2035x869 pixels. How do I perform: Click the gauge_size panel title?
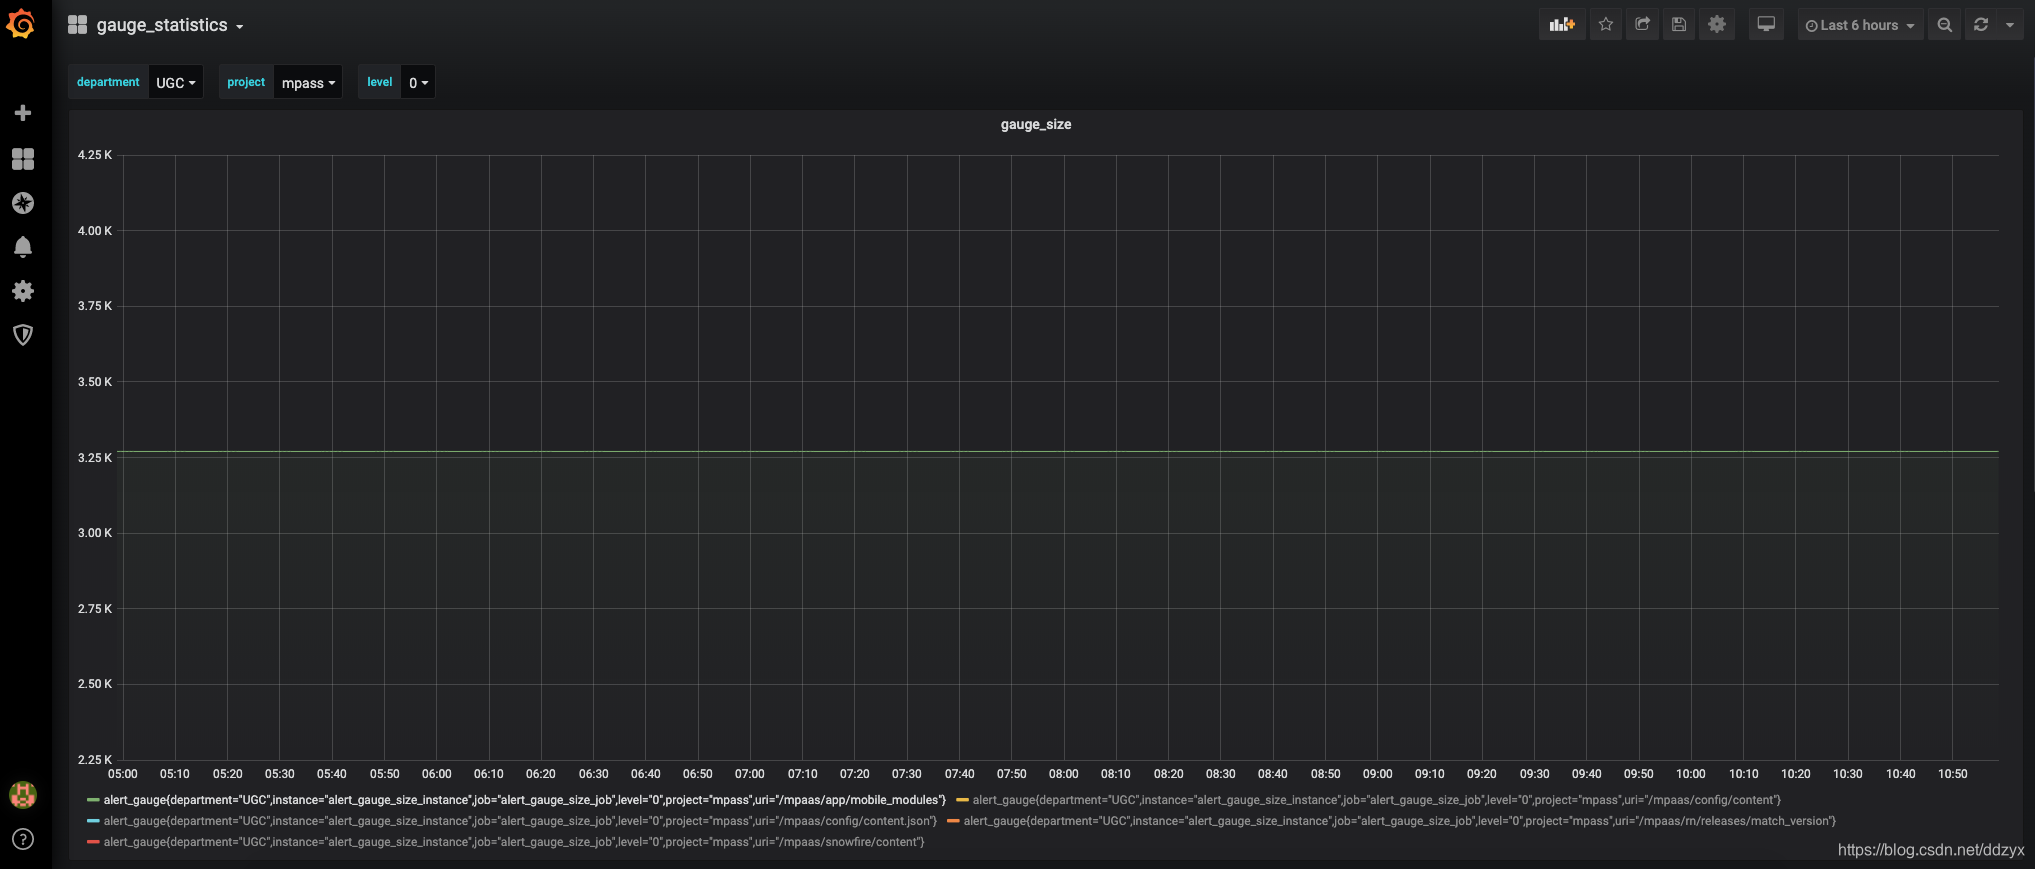click(x=1036, y=124)
